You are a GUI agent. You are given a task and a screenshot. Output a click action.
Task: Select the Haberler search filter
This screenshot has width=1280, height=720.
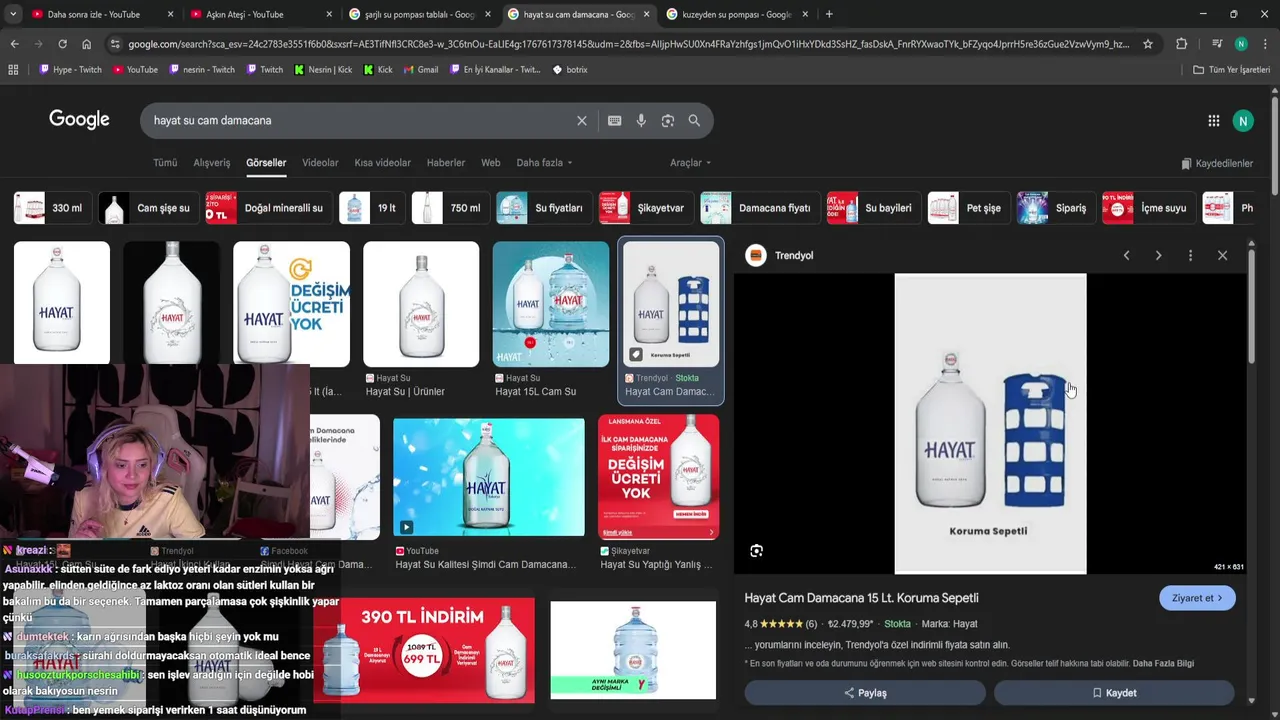pos(446,163)
